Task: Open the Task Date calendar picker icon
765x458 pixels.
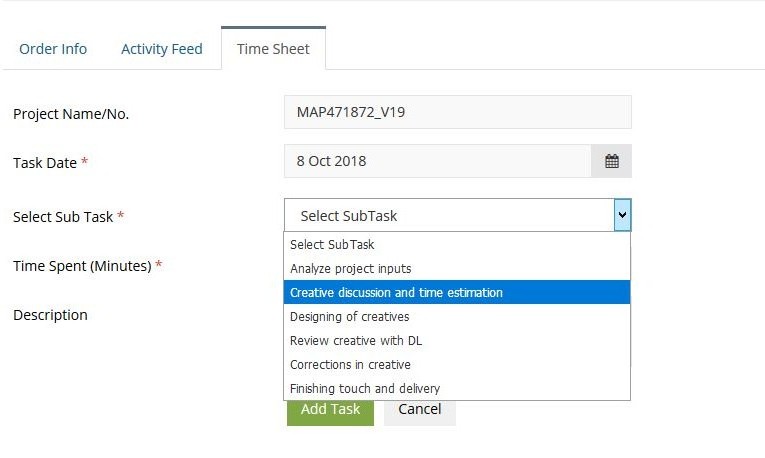Action: 611,161
